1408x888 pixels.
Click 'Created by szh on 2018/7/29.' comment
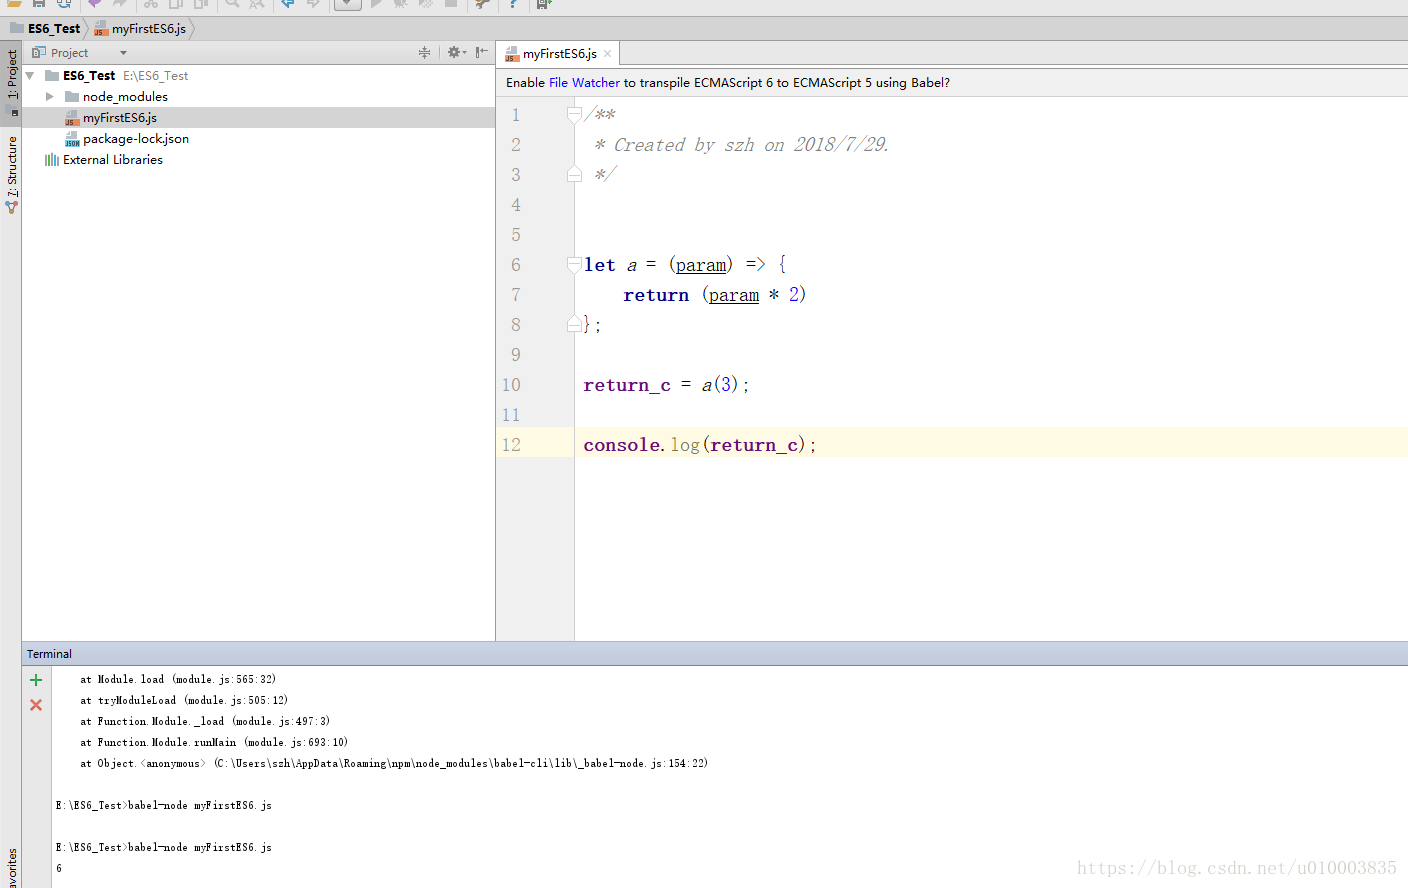point(750,145)
